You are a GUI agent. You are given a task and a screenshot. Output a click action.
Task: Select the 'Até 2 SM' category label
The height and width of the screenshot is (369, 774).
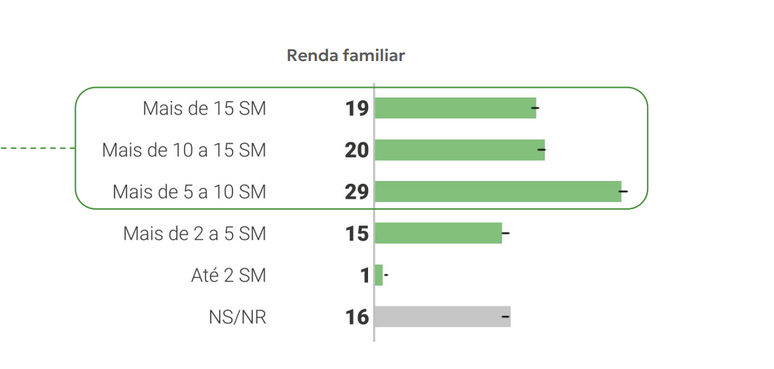(229, 275)
